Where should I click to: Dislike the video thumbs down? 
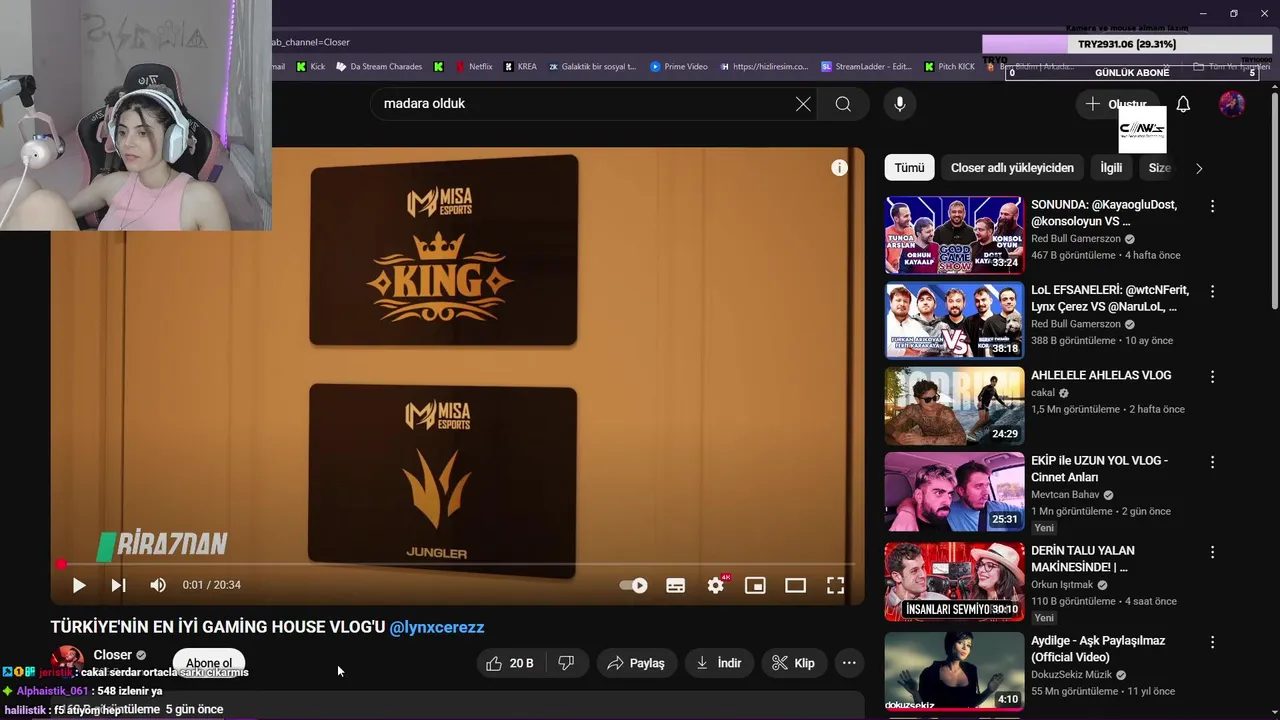[x=566, y=663]
